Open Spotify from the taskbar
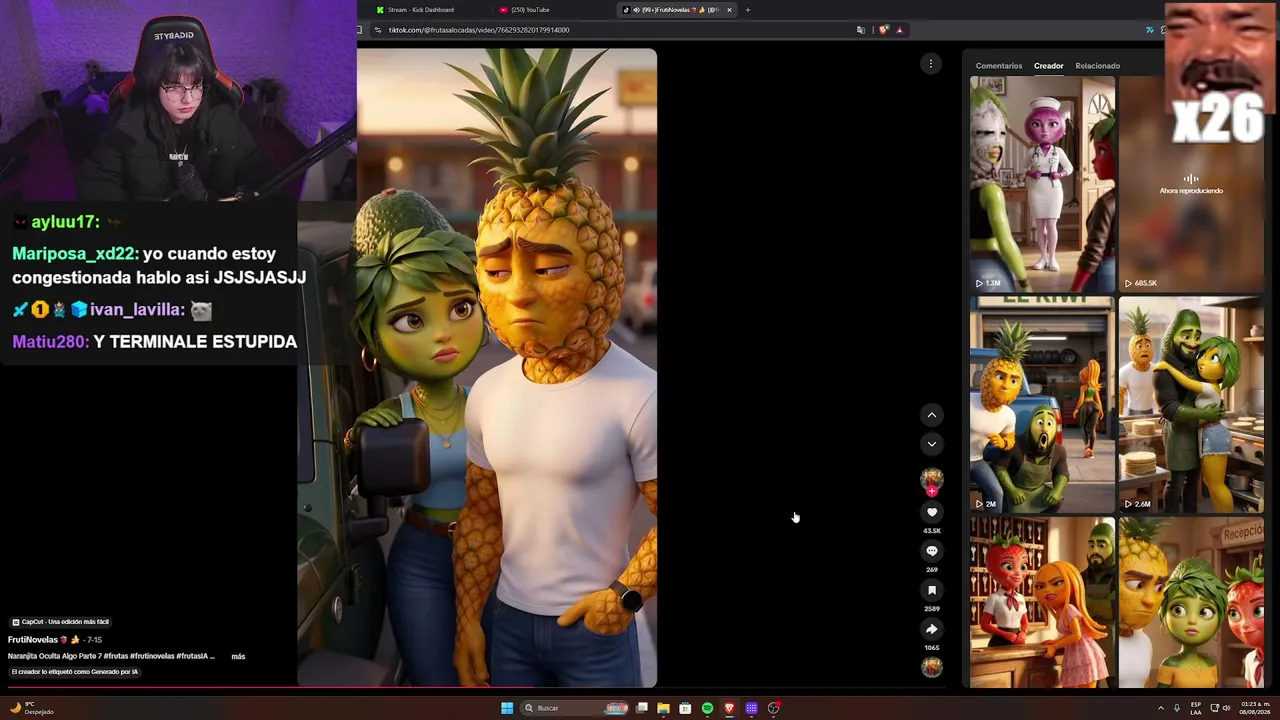Image resolution: width=1280 pixels, height=720 pixels. click(707, 708)
